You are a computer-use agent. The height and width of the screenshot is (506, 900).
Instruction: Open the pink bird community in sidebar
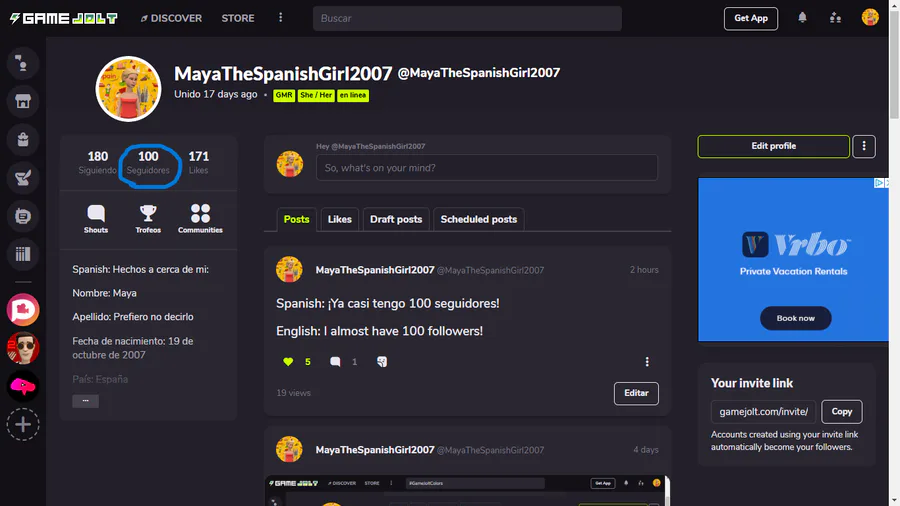click(23, 386)
